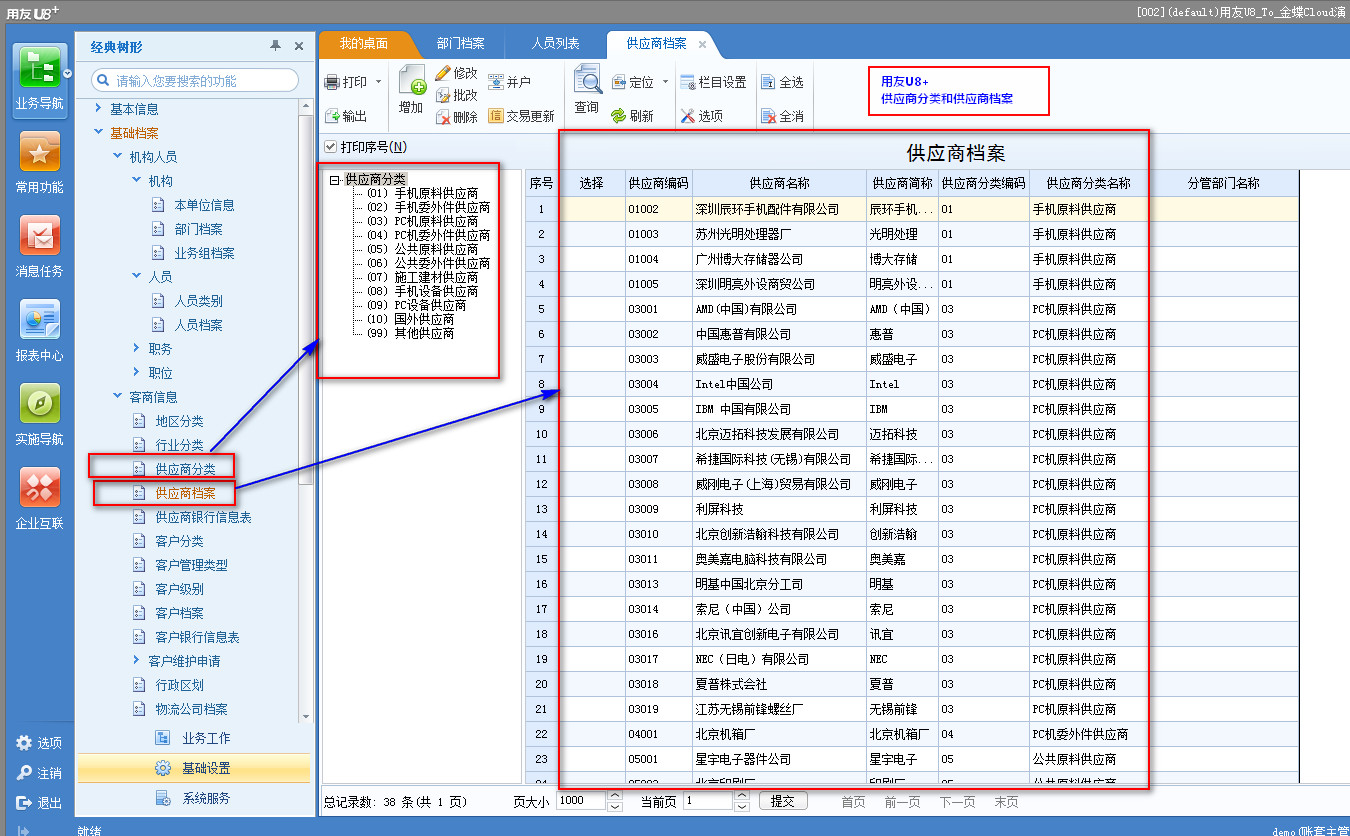Click the 刷新 (Refresh) icon
Image resolution: width=1350 pixels, height=836 pixels.
click(x=619, y=116)
